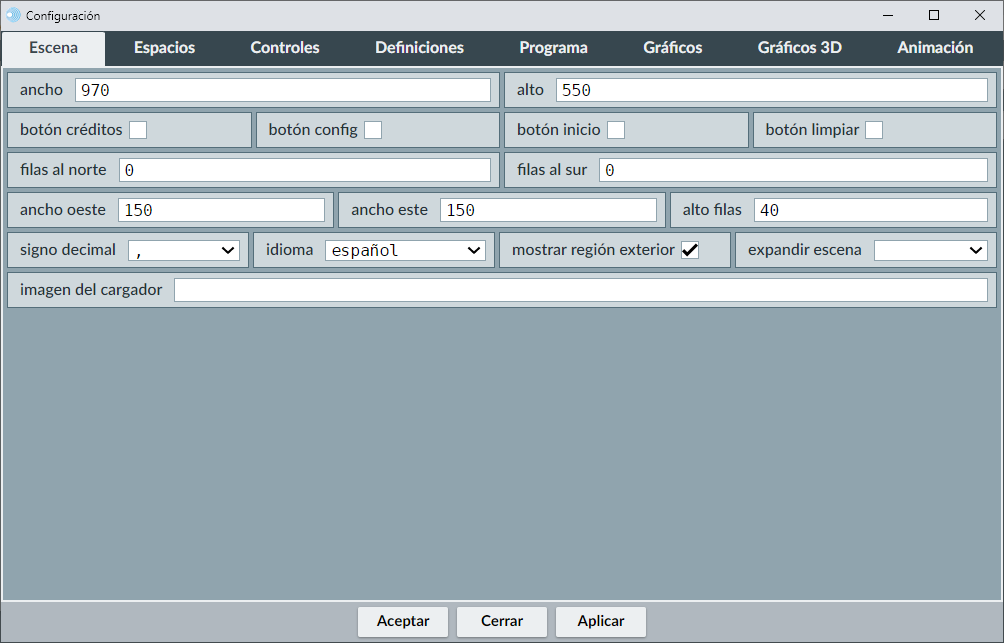Focus the imagen del cargador field

581,290
